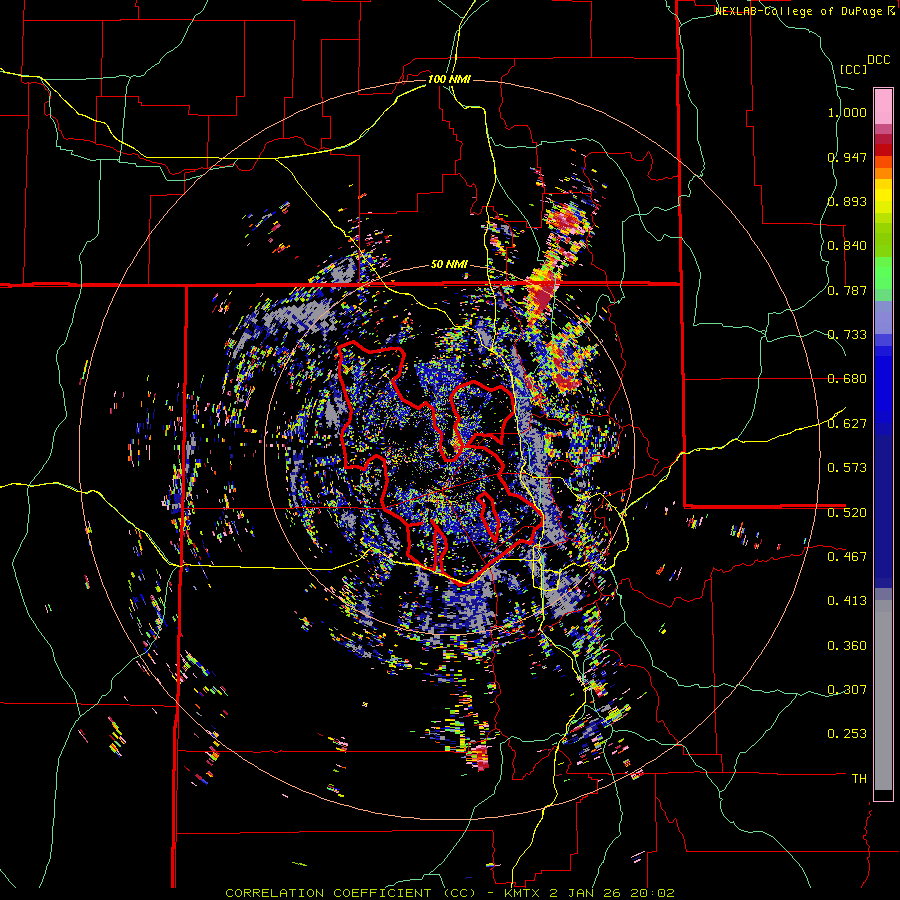Click the TH threshold label on the legend

tap(859, 779)
